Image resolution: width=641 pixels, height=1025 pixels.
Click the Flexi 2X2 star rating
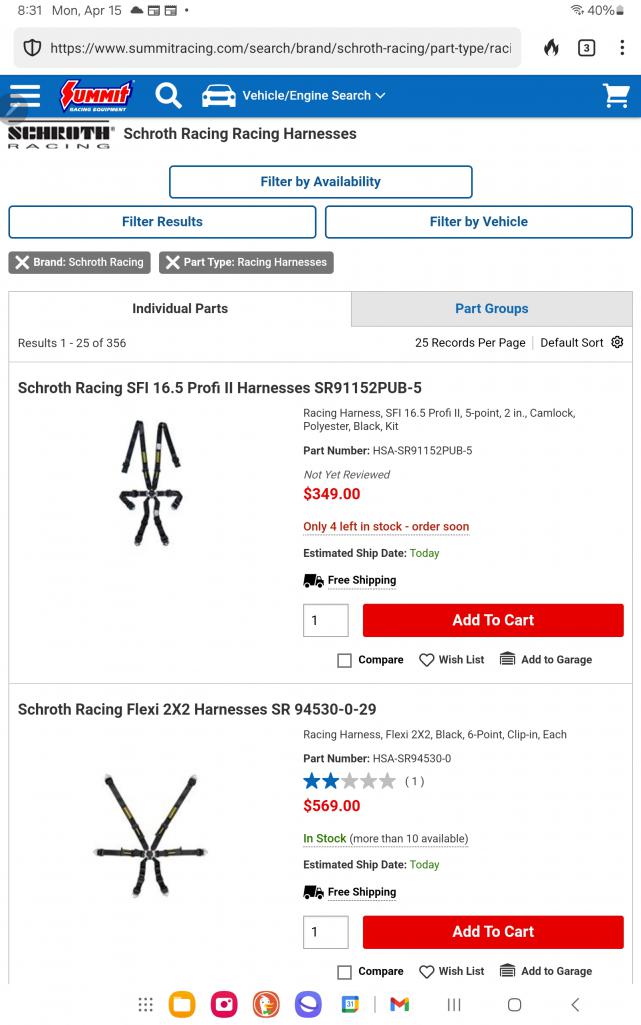point(349,781)
